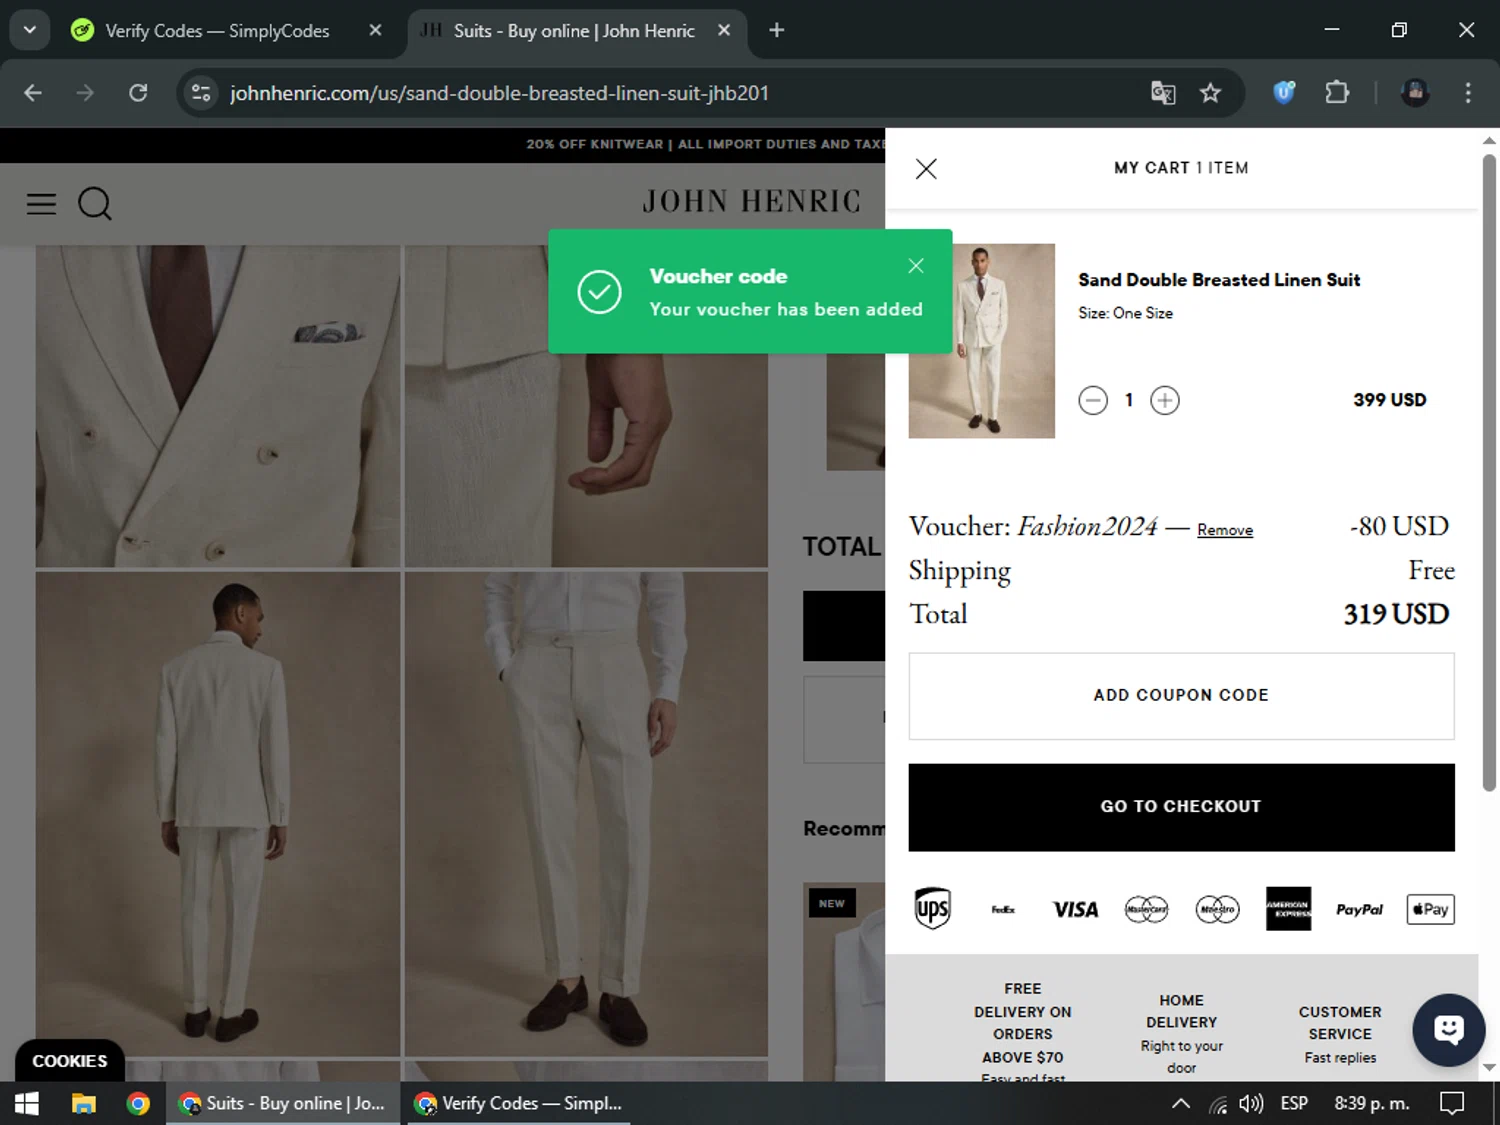Dismiss the Voucher code notification
Viewport: 1500px width, 1125px height.
coord(916,266)
